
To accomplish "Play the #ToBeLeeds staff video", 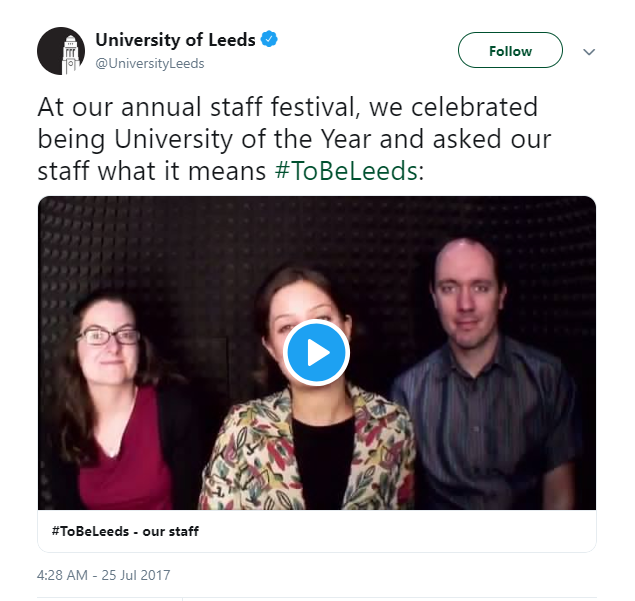I will 316,352.
